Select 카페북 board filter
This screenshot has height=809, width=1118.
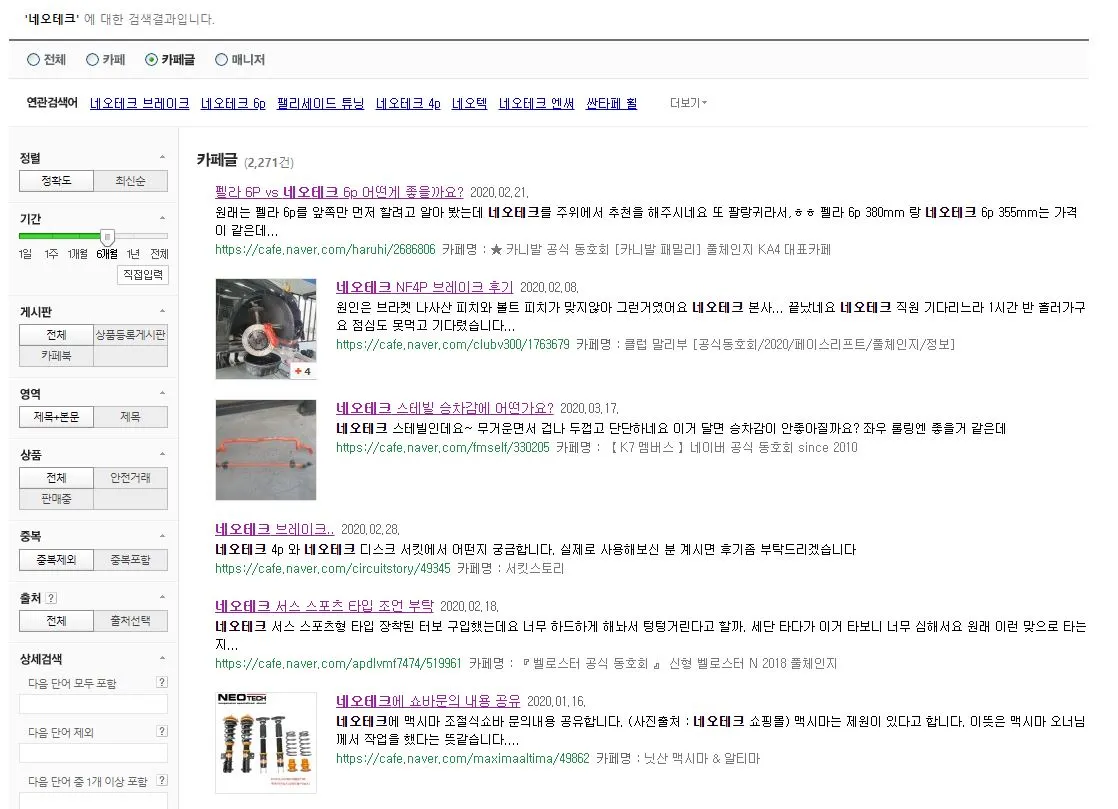pos(56,356)
